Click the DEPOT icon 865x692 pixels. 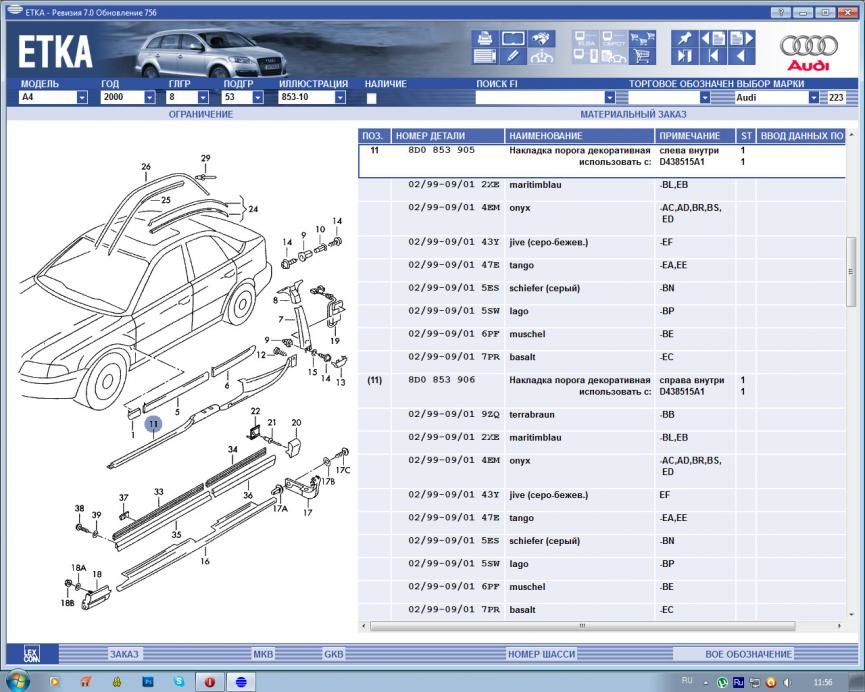point(613,38)
